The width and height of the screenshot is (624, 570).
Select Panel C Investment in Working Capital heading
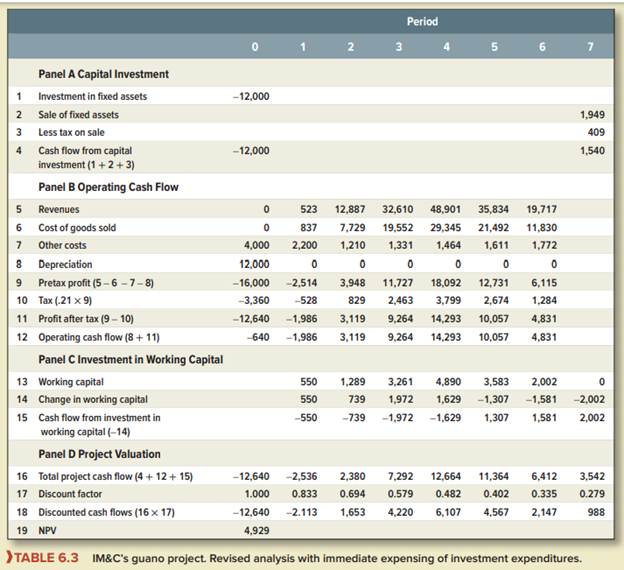click(x=130, y=359)
